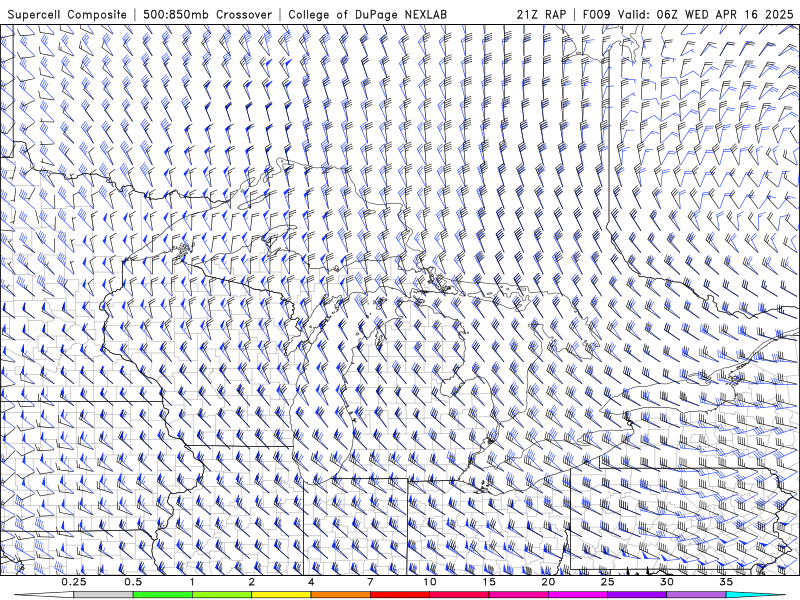Click the 'F009 Valid: 06Z WED APR 16 2025' text
The height and width of the screenshot is (600, 800).
688,14
